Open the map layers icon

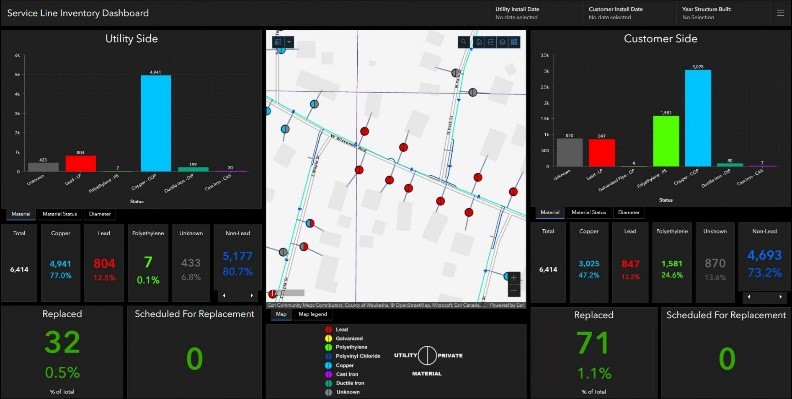(503, 42)
